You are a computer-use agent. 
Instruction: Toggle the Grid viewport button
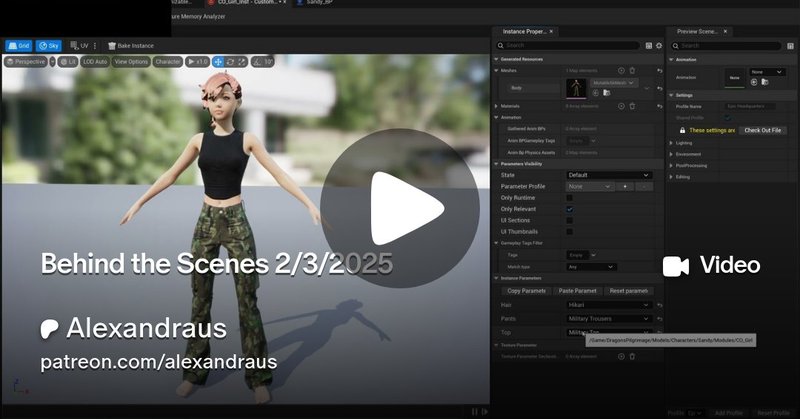[19, 46]
